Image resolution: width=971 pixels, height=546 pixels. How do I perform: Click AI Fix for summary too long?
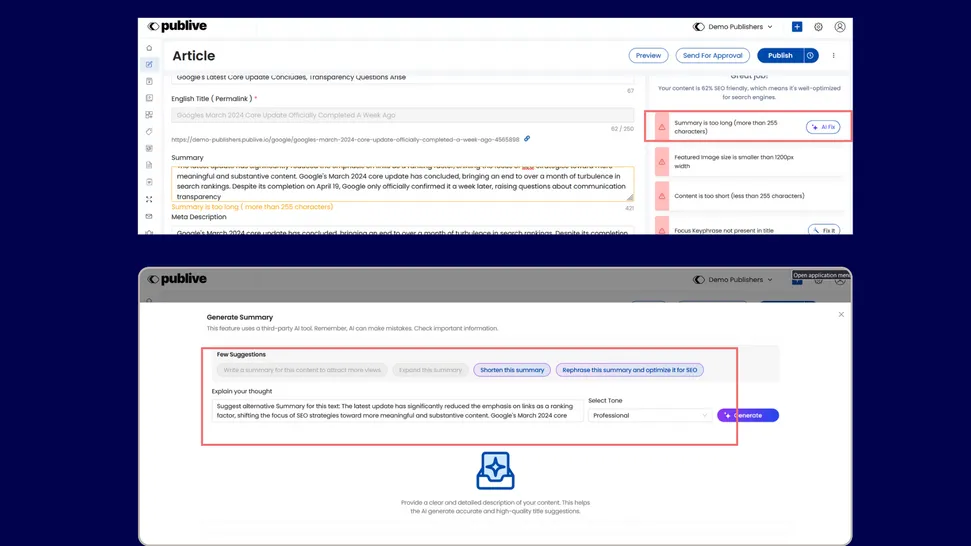(x=823, y=127)
